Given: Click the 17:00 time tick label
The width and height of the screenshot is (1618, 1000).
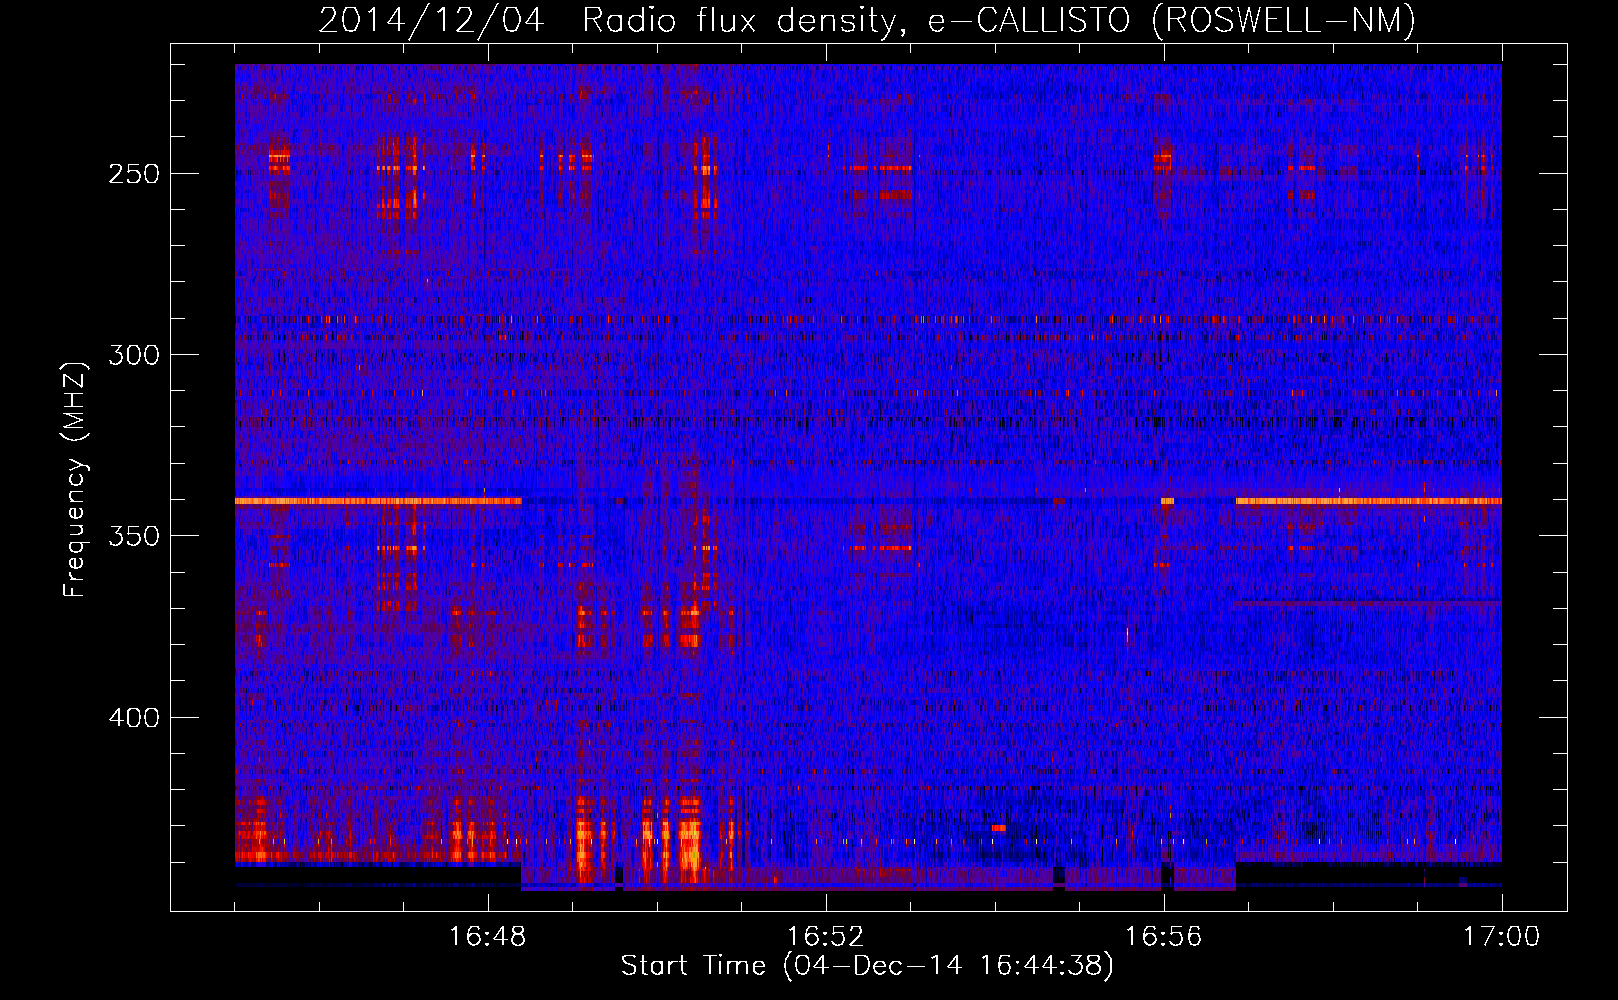Looking at the screenshot, I should 1501,937.
